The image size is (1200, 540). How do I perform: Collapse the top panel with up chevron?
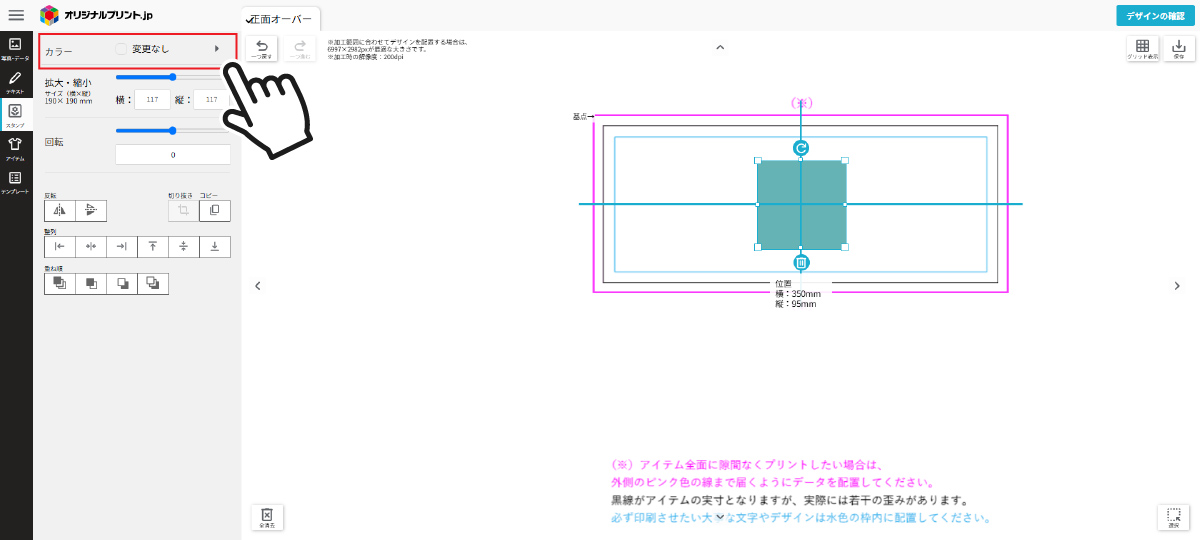(720, 47)
